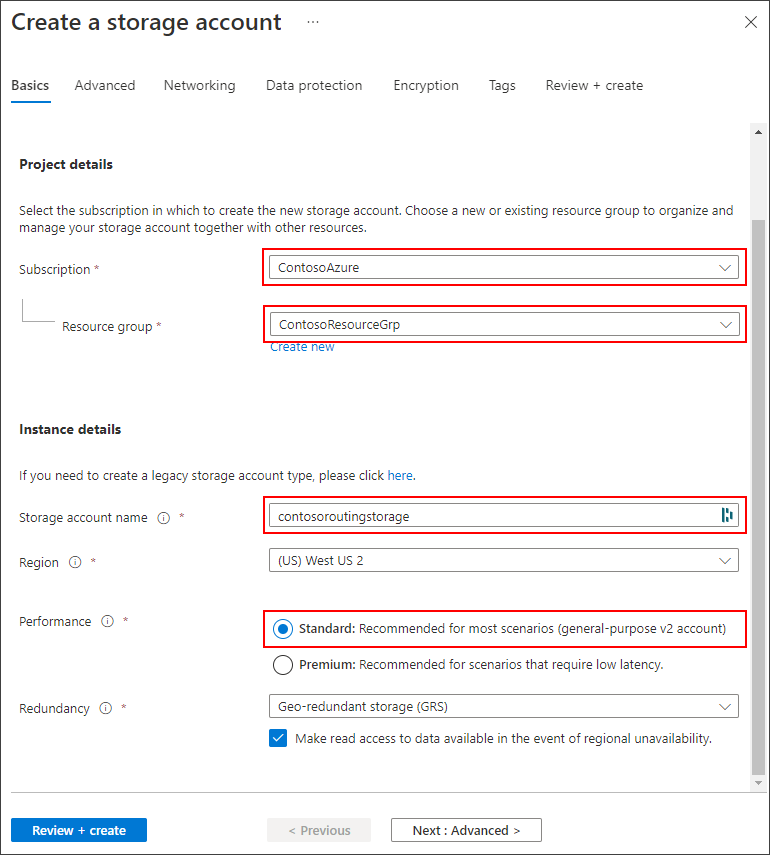Open the Performance info tooltip

point(107,621)
